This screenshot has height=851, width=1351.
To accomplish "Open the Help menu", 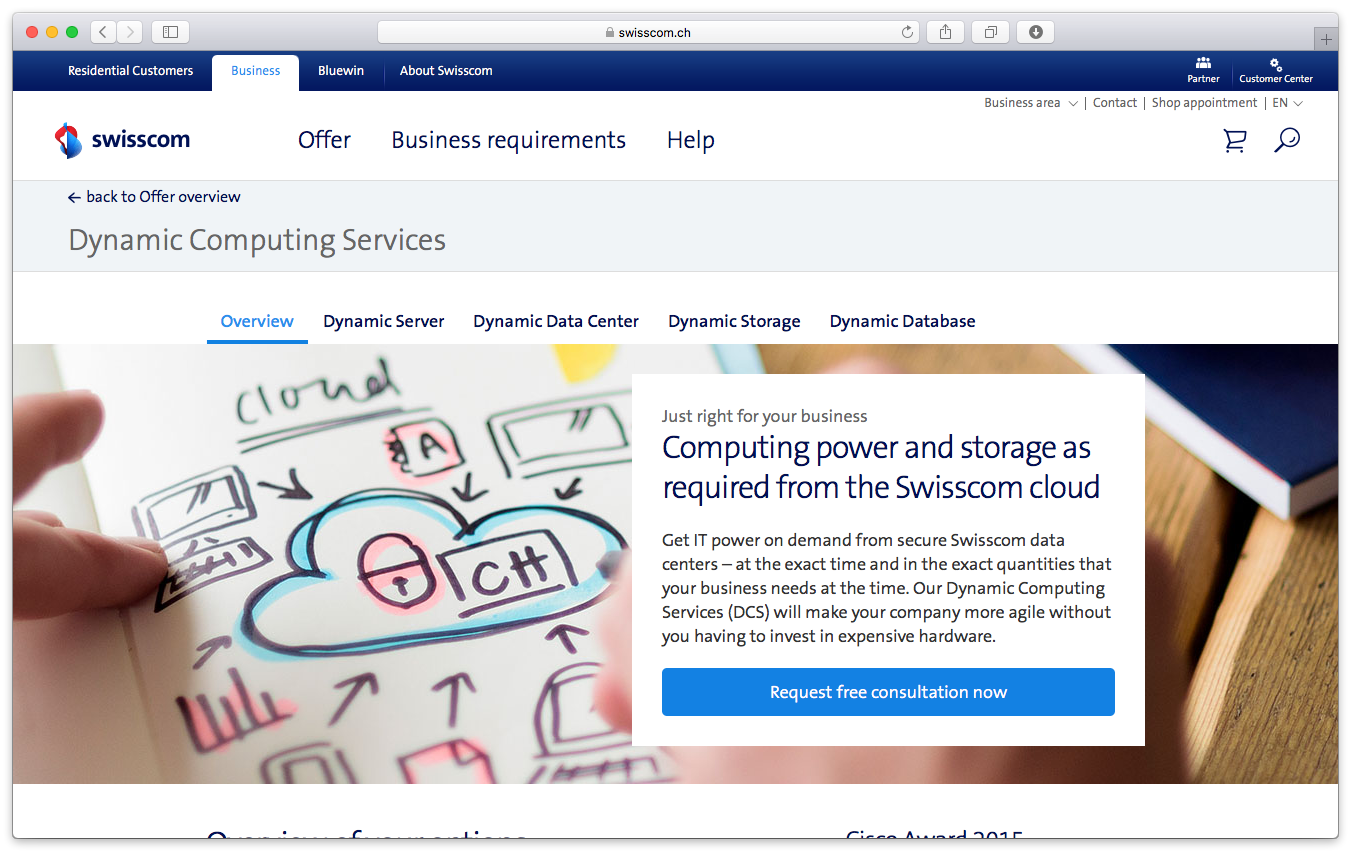I will 690,141.
